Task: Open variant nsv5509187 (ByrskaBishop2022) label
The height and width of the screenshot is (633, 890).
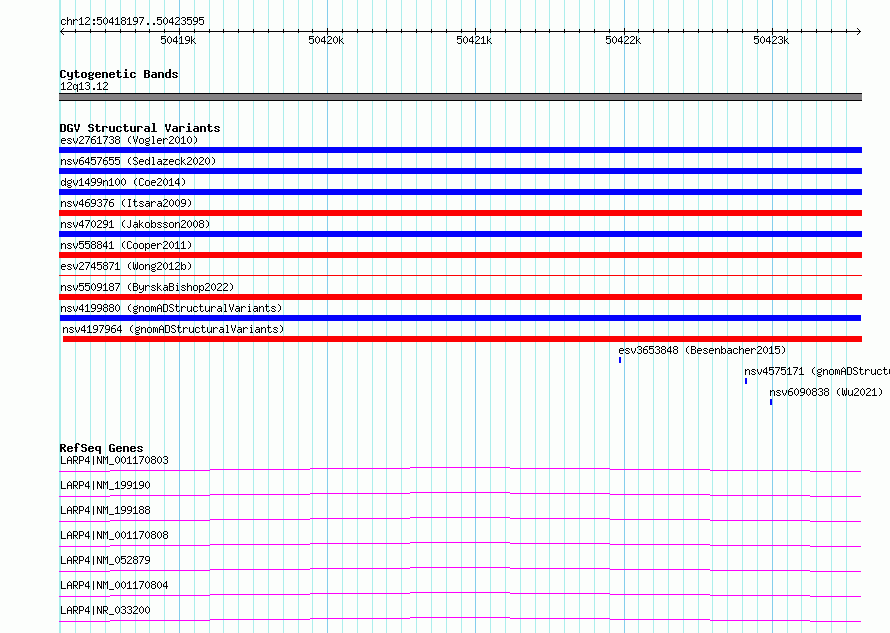Action: [x=147, y=287]
